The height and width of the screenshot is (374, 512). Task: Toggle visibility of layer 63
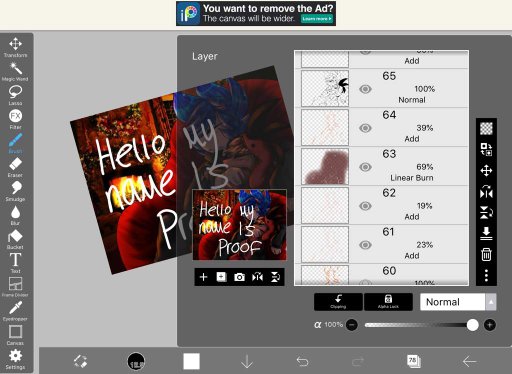coord(365,167)
